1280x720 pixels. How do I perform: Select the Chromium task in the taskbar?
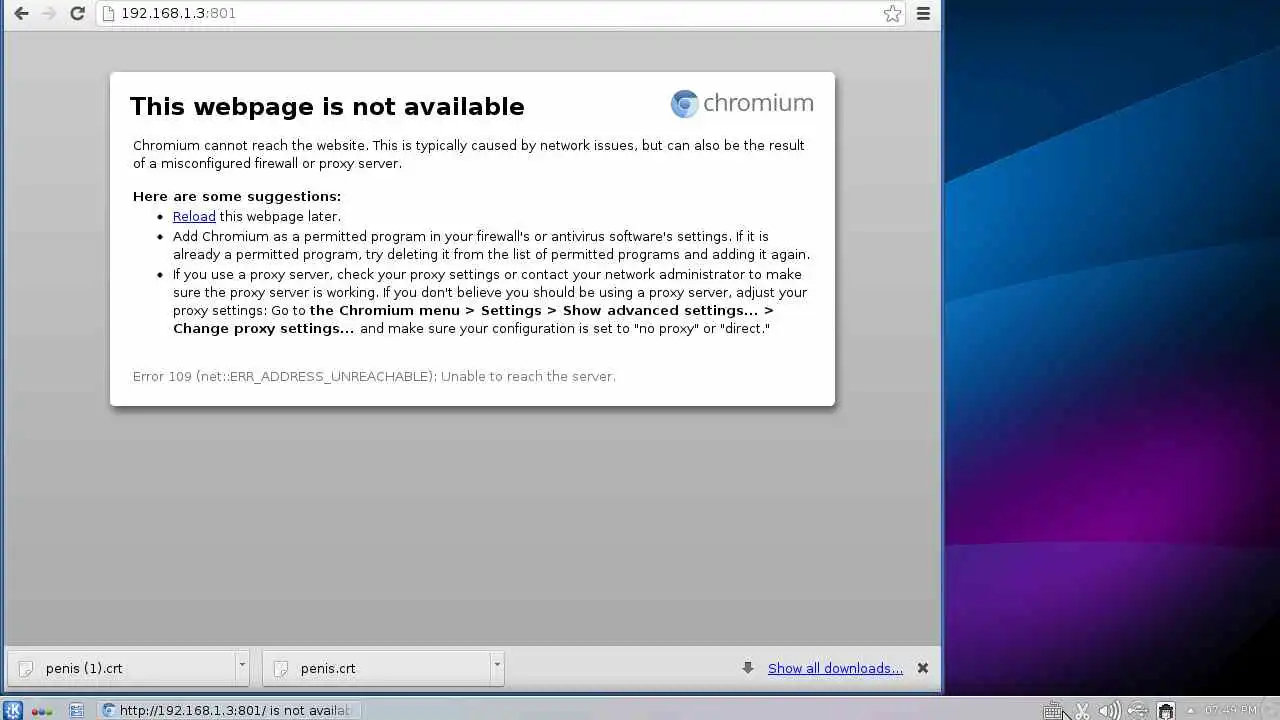pos(229,710)
